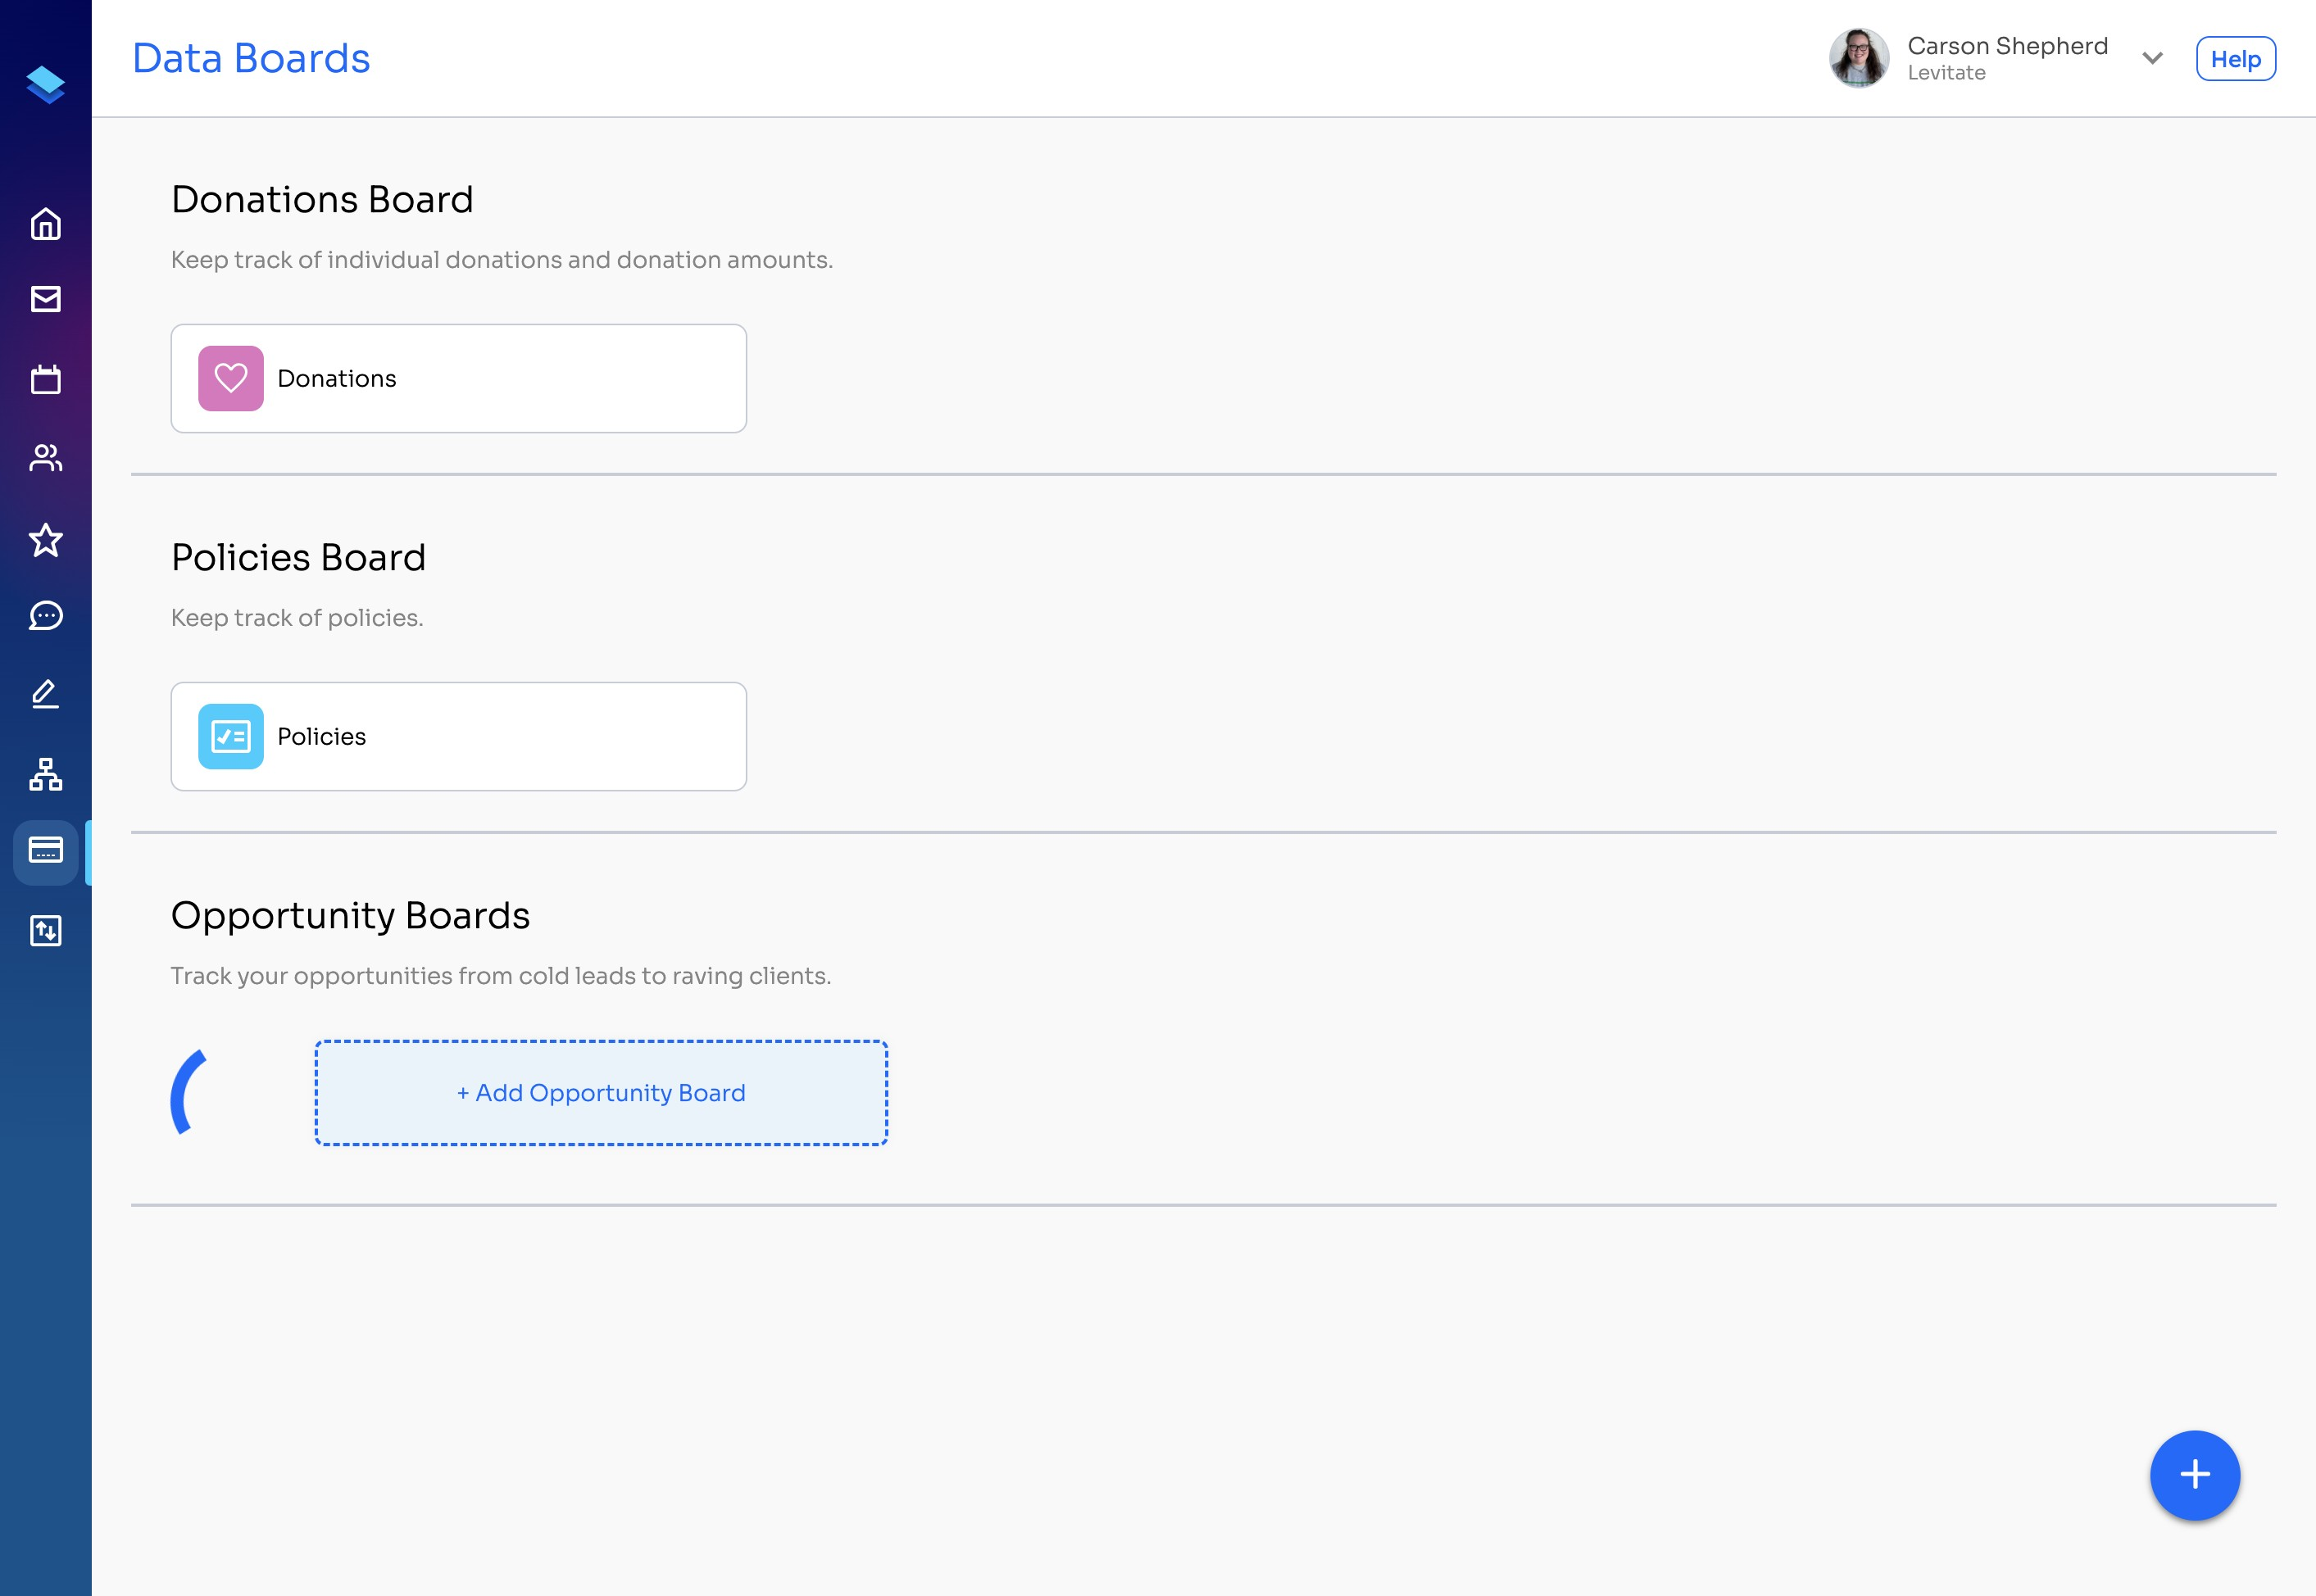The image size is (2316, 1596).
Task: Click the Carson Shepherd name
Action: (x=2007, y=46)
